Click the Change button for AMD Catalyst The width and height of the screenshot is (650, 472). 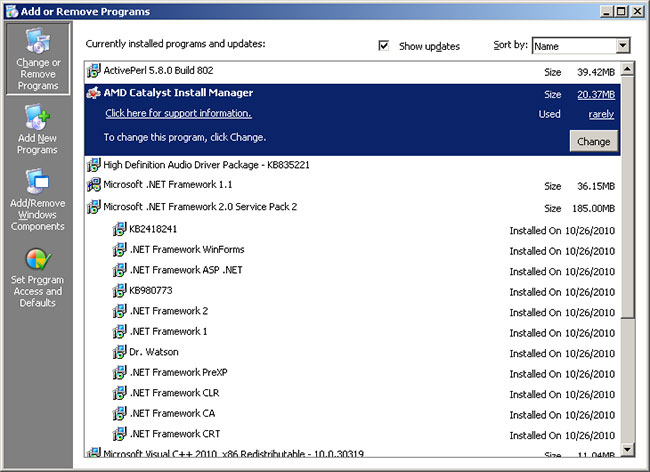click(594, 141)
